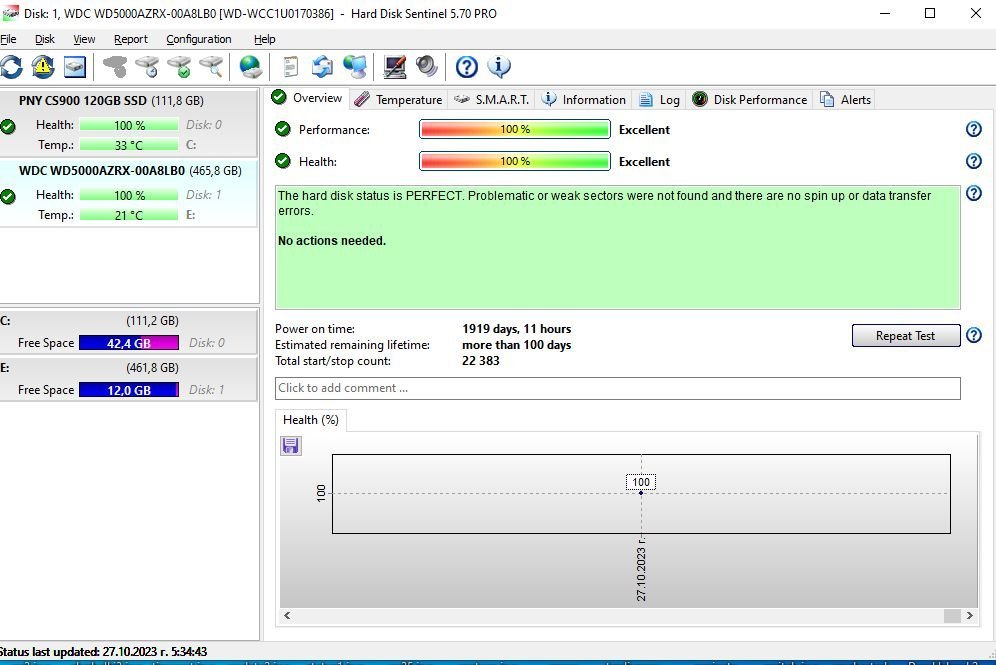
Task: Open the text report document icon
Action: pyautogui.click(x=291, y=67)
